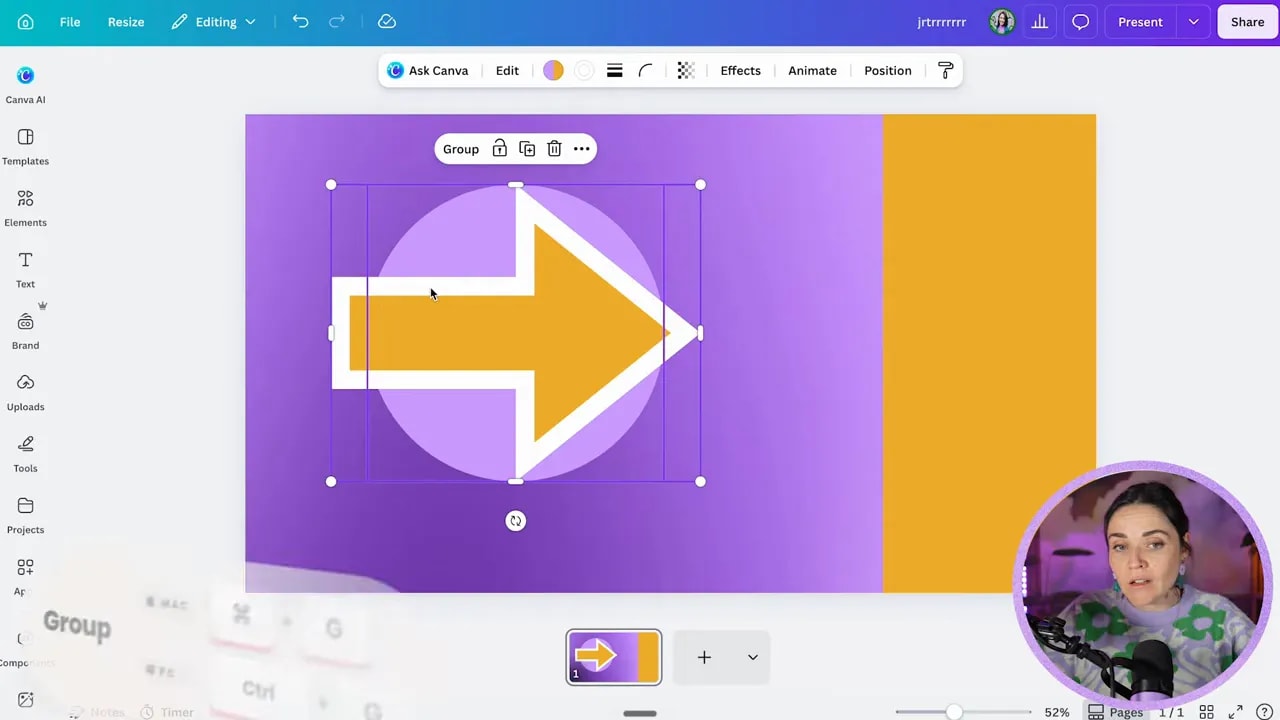Go to Canva home via house icon
The height and width of the screenshot is (720, 1280).
[26, 22]
